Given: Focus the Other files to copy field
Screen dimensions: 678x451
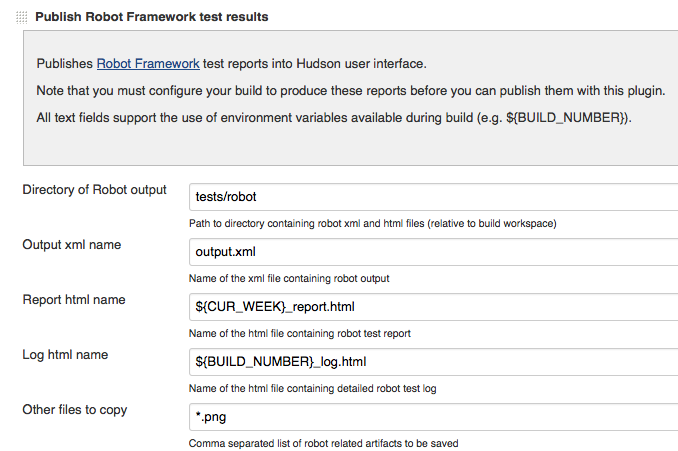Looking at the screenshot, I should tap(432, 416).
